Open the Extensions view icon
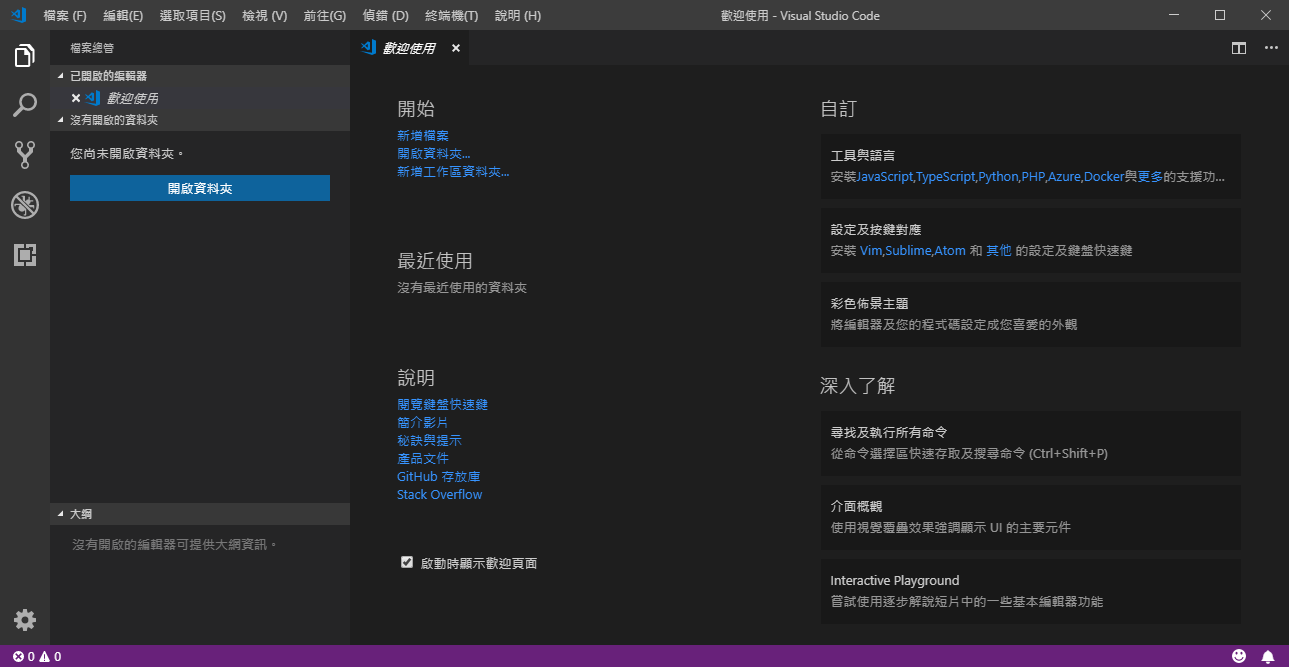 25,255
